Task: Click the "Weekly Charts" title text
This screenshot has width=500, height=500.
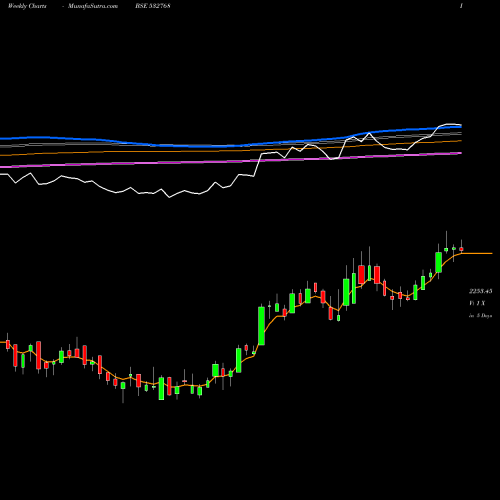Action: coord(27,6)
